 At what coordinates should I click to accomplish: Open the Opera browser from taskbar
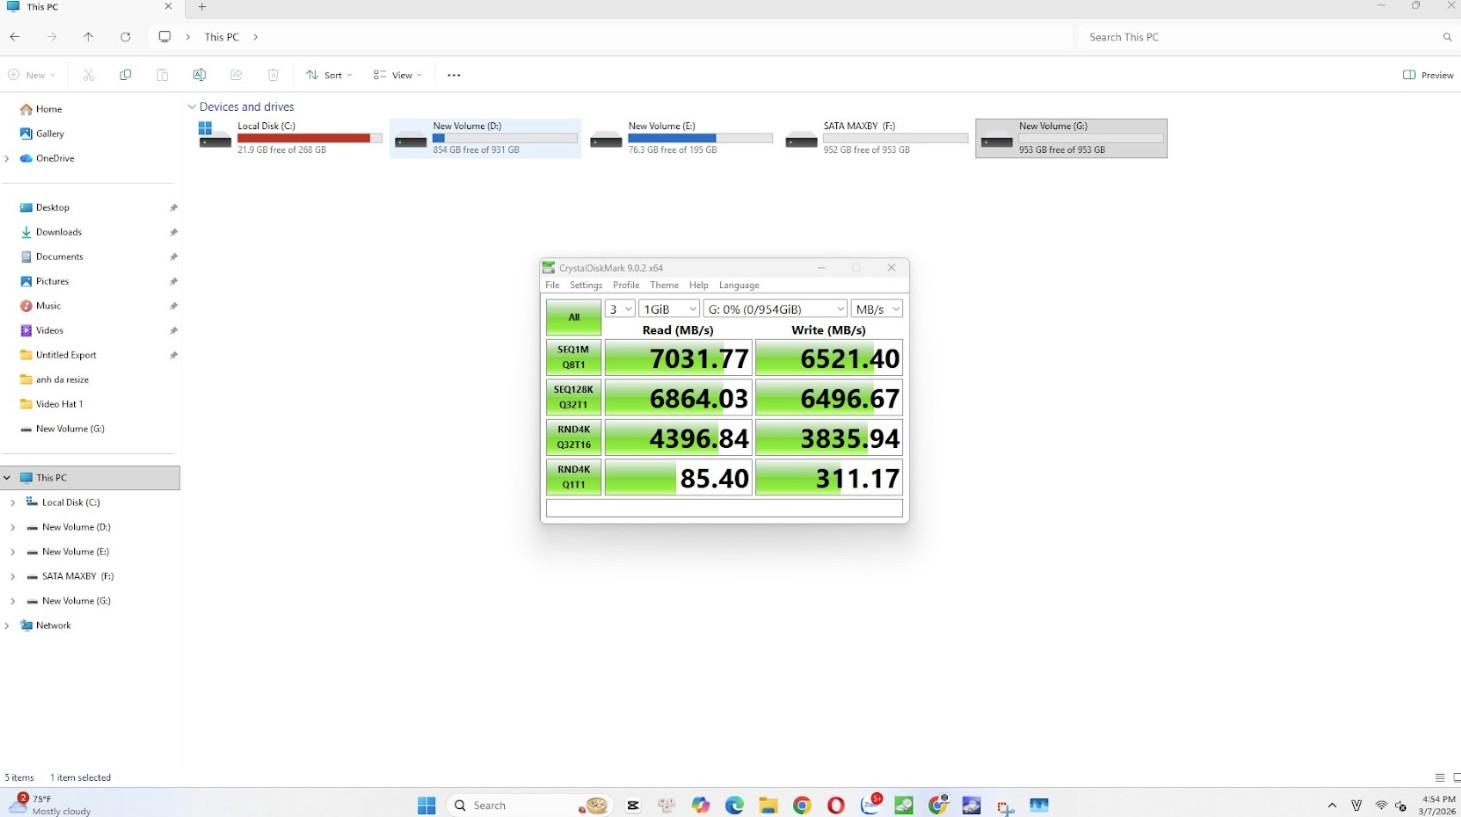click(836, 805)
